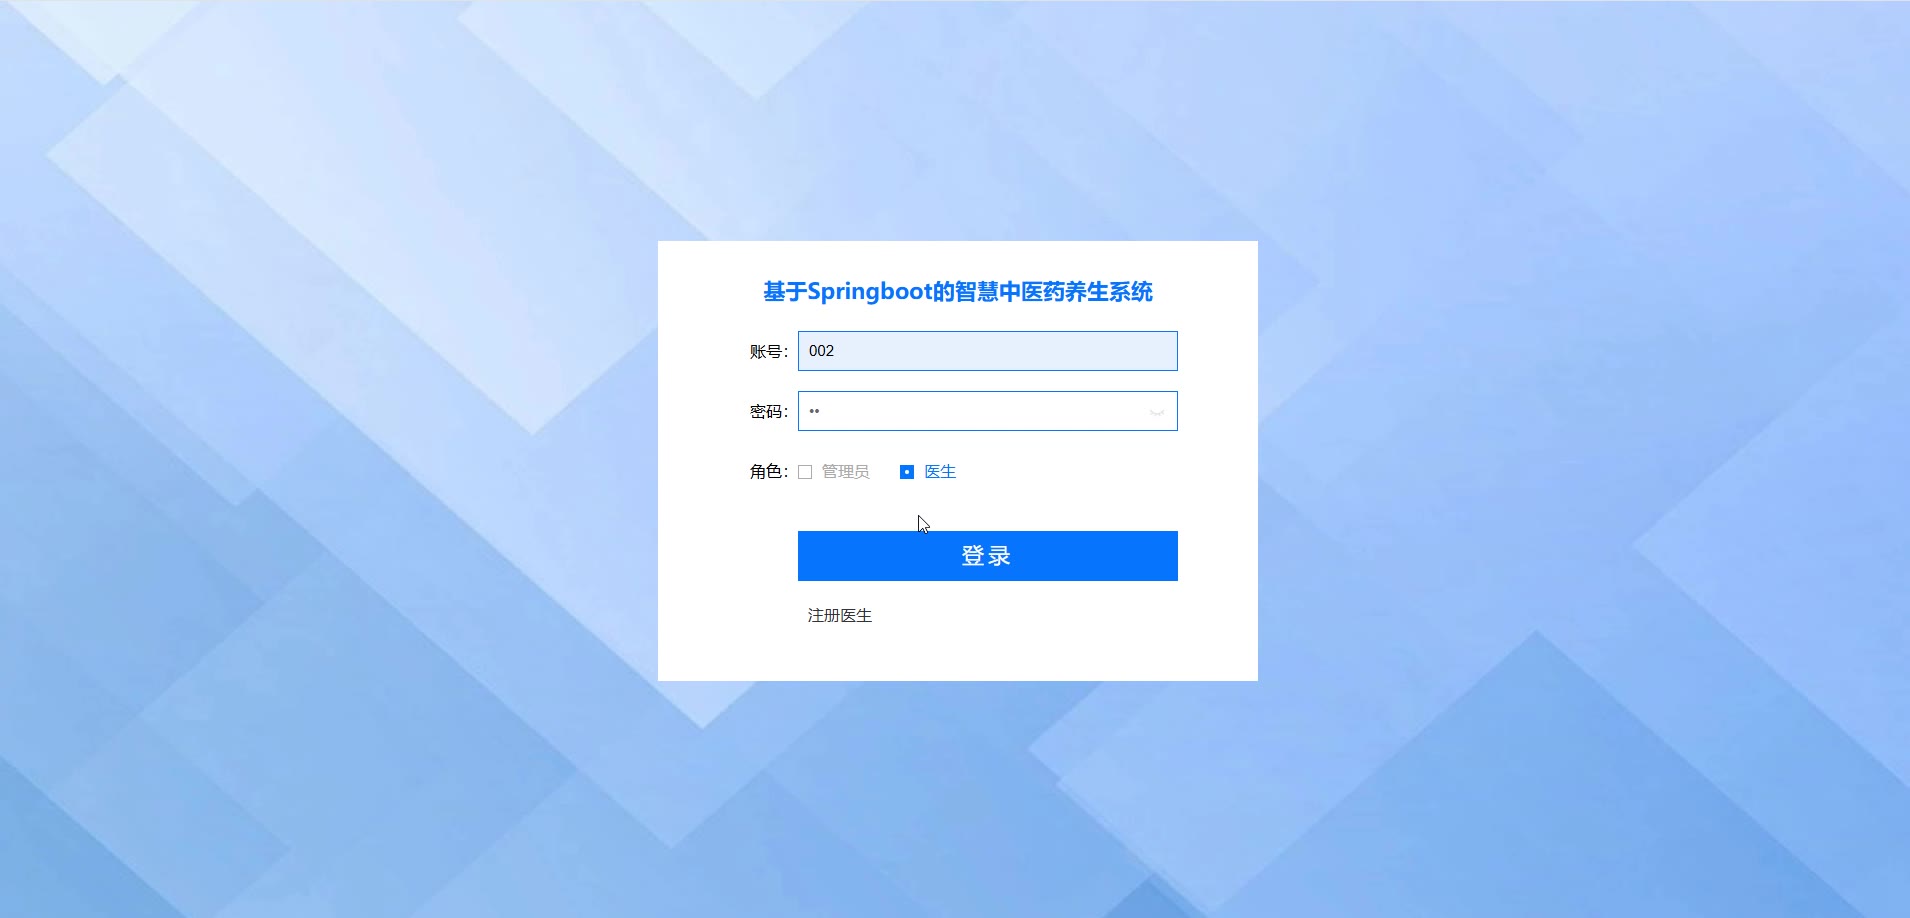Show the hidden password characters
This screenshot has height=918, width=1910.
(x=1157, y=412)
